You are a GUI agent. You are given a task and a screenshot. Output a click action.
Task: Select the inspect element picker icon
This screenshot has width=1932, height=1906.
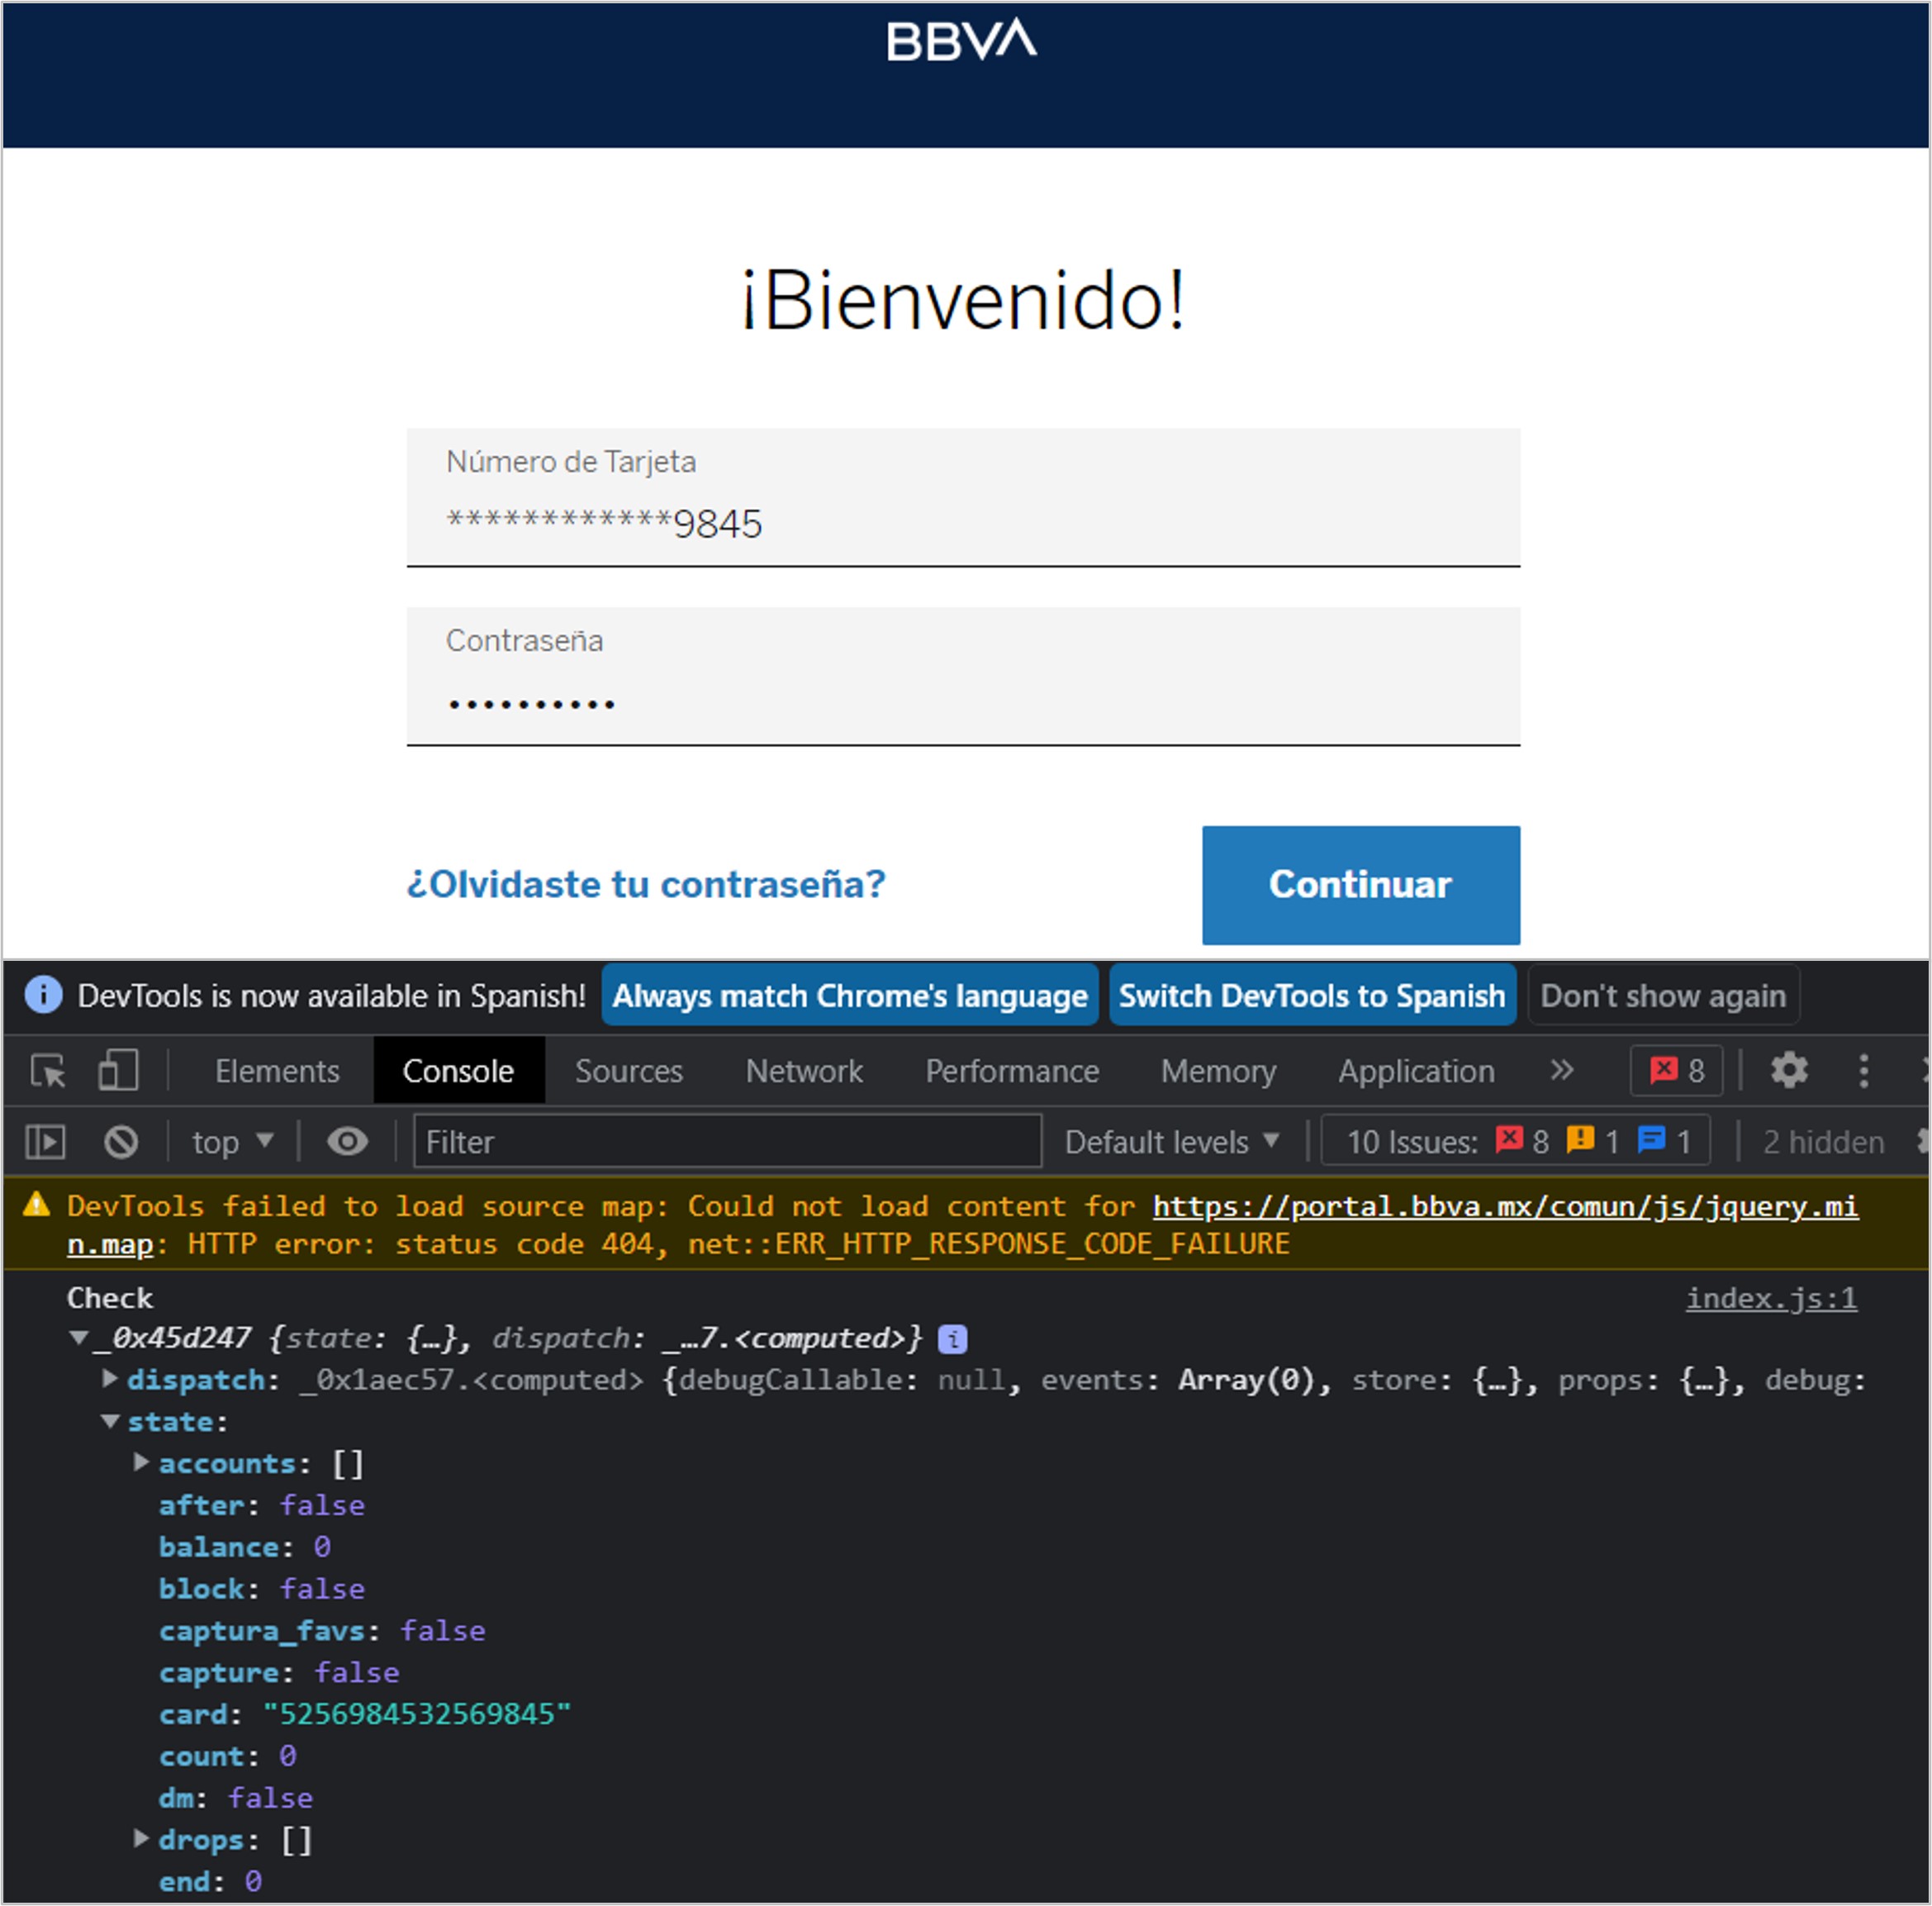[48, 1071]
